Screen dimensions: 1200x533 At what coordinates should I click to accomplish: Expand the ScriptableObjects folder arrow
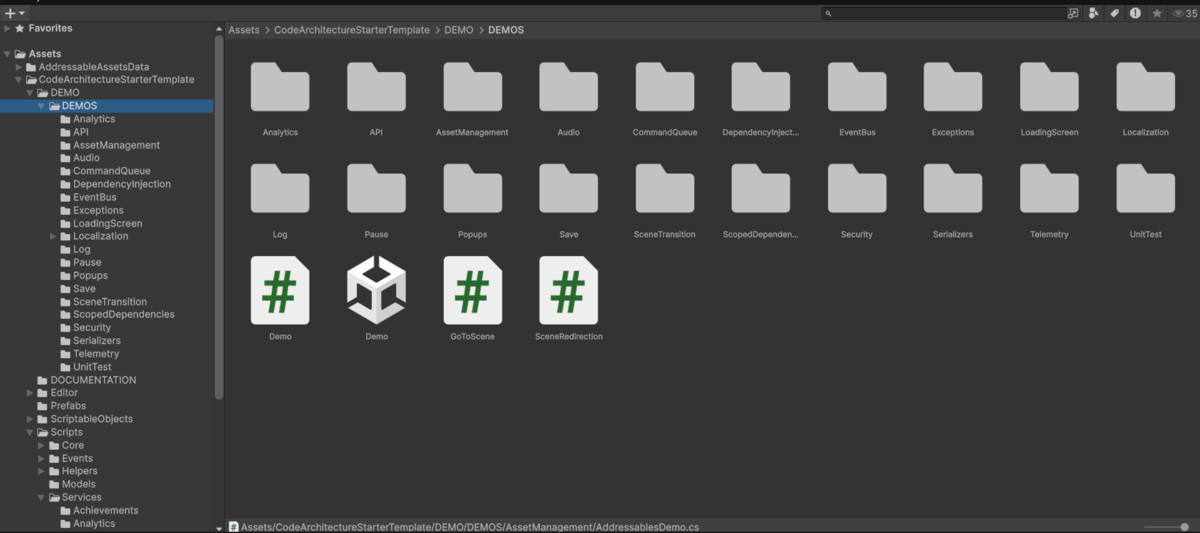[x=30, y=419]
